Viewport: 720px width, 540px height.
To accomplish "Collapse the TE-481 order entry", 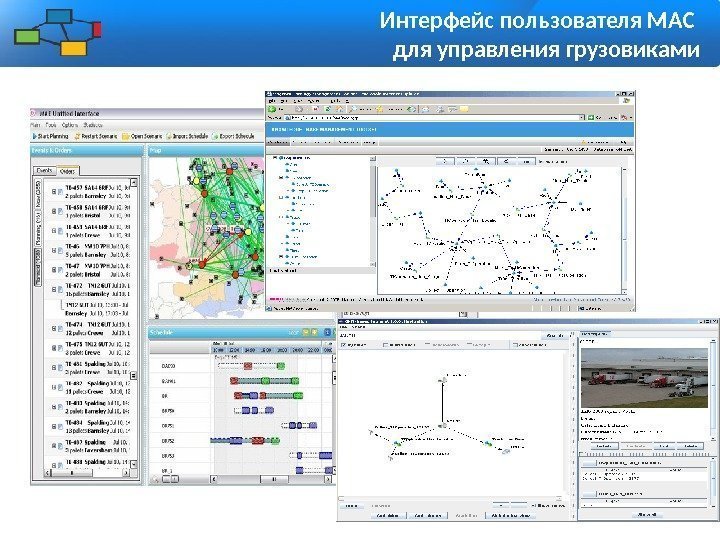I will click(53, 368).
